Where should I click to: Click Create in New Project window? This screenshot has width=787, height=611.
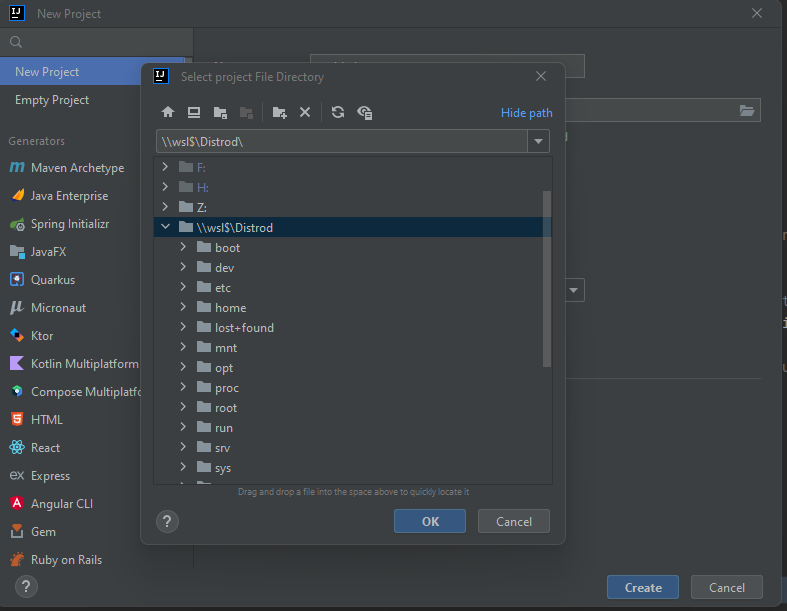tap(642, 587)
